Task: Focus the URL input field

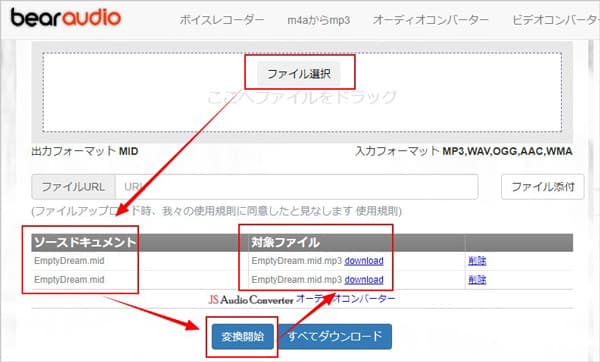Action: click(x=297, y=187)
